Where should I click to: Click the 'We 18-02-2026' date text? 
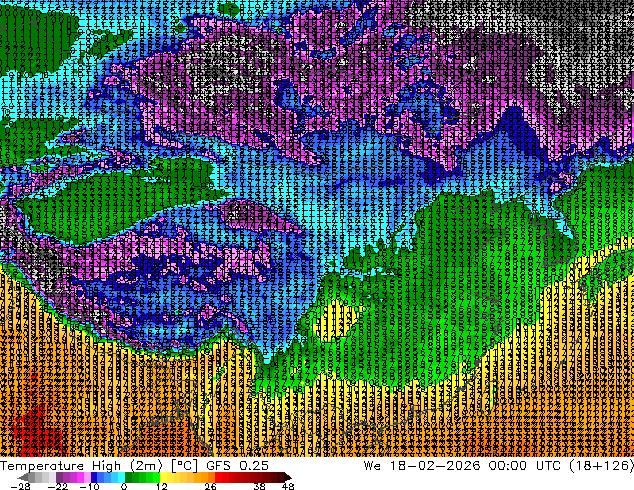pos(422,466)
